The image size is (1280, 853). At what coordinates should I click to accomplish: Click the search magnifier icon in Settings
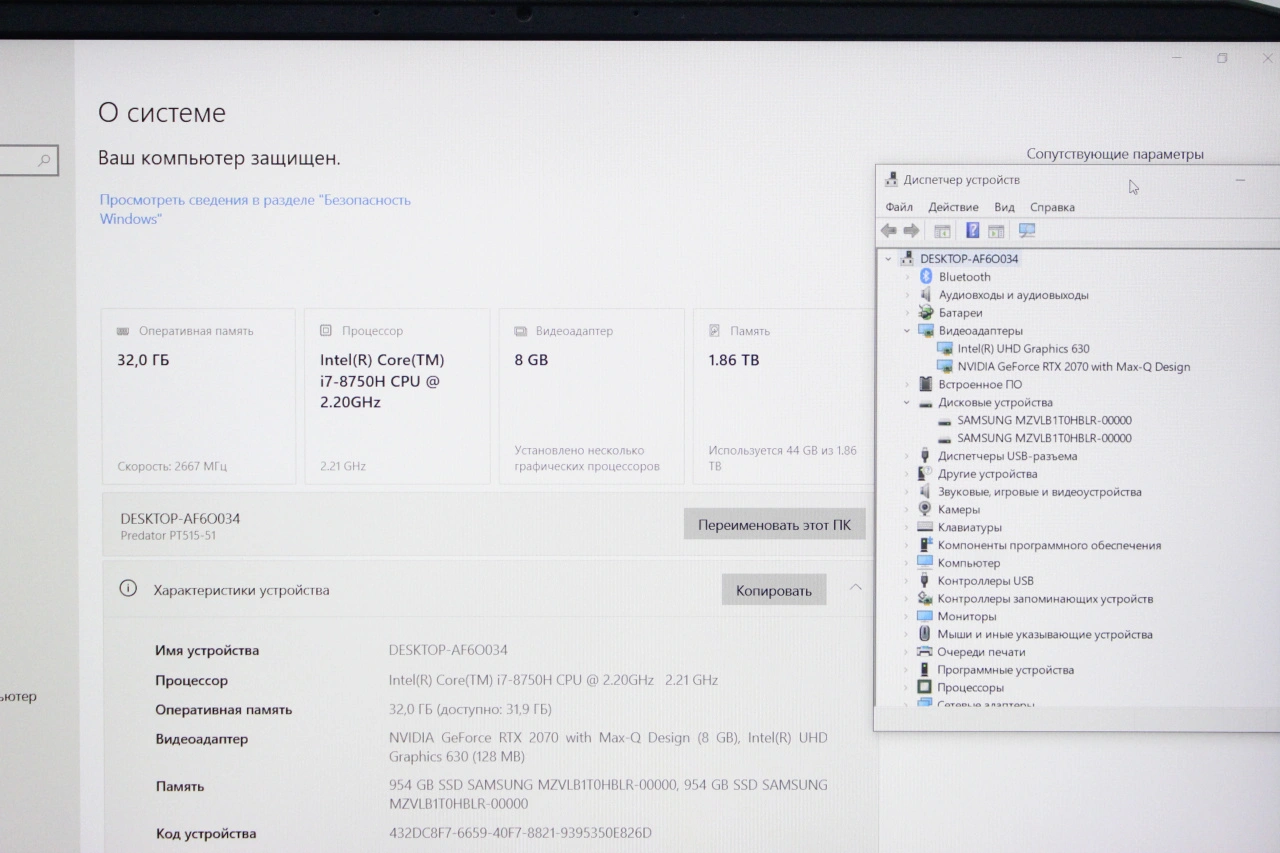(x=44, y=160)
